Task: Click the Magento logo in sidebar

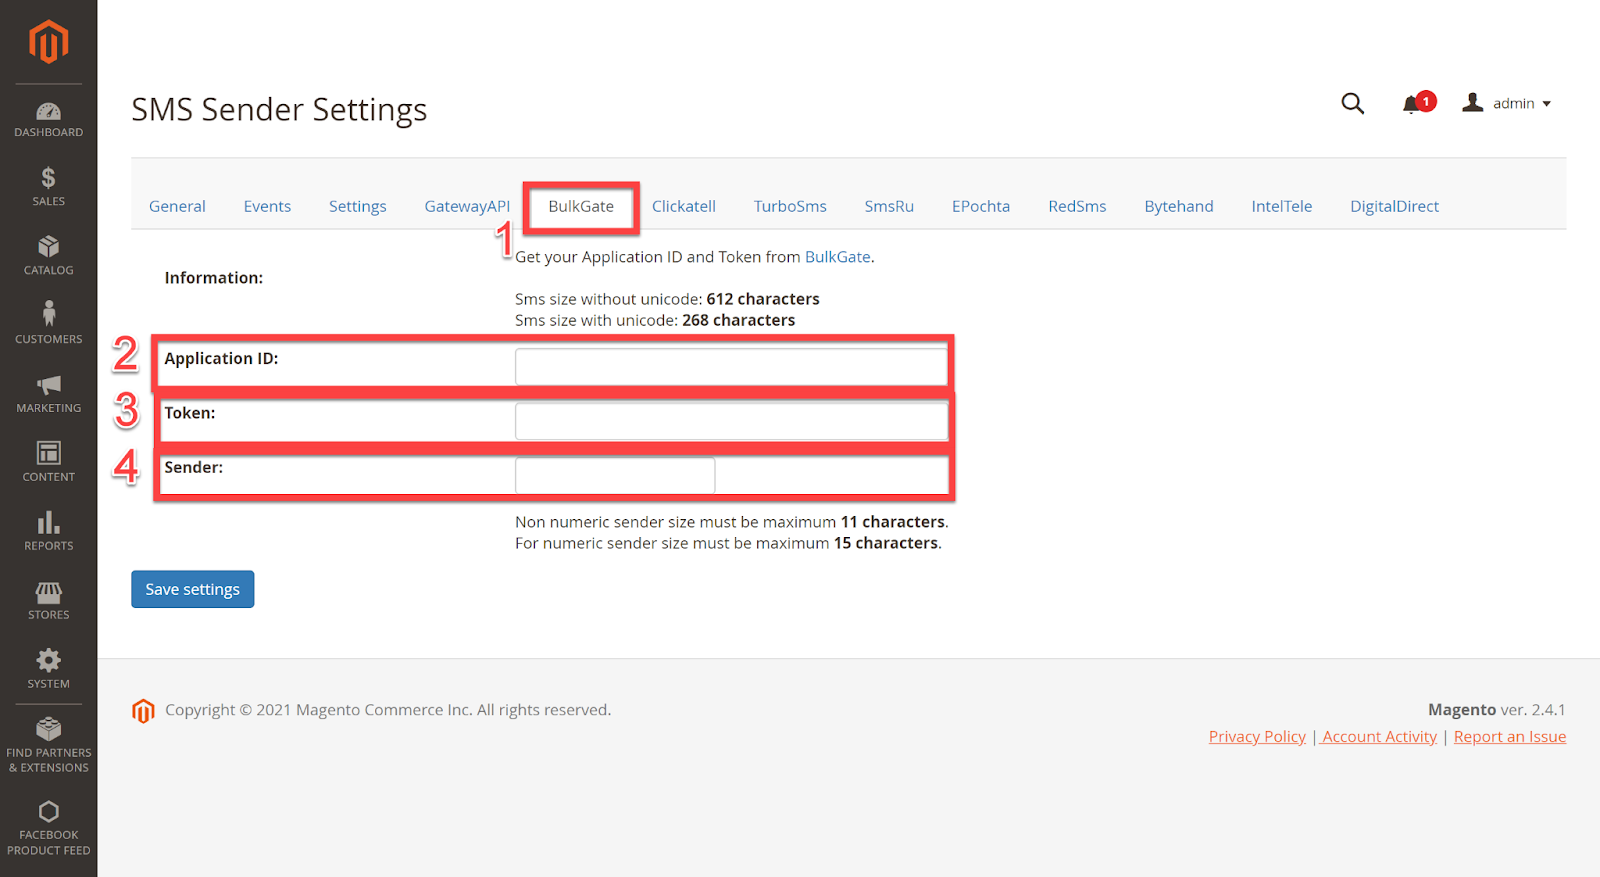Action: pos(48,42)
